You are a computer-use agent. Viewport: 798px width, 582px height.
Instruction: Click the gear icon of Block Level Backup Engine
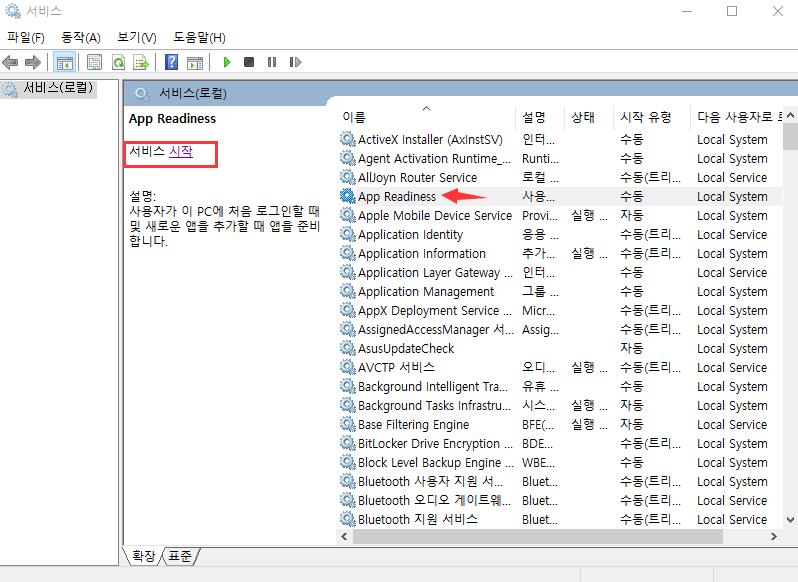tap(348, 462)
